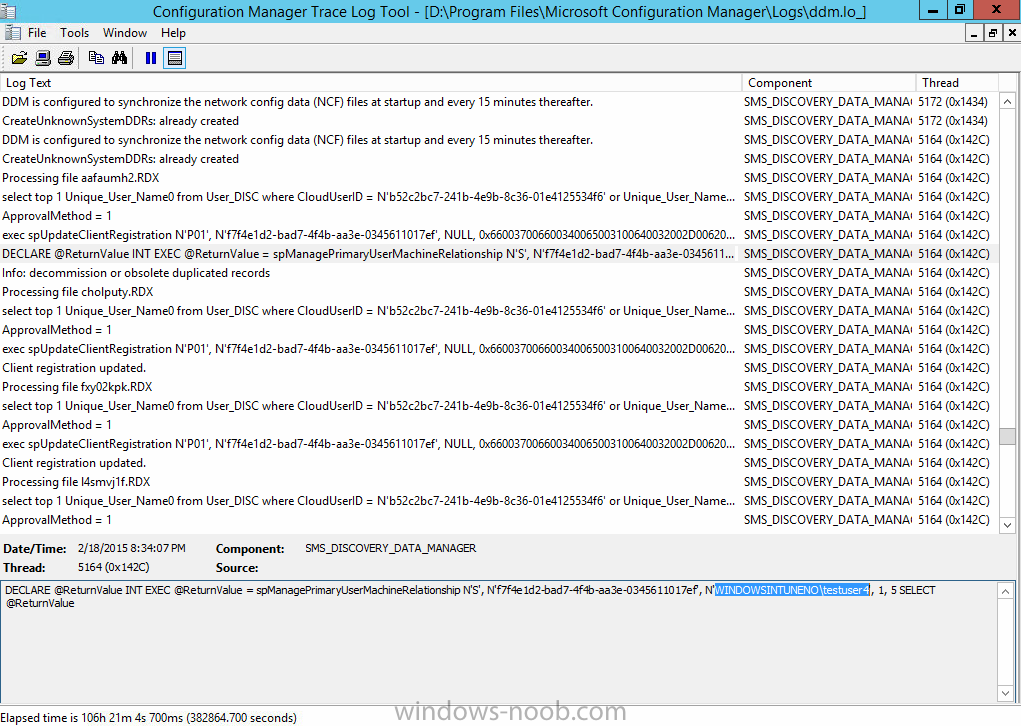1021x726 pixels.
Task: Restore the inner ddm.log document window
Action: [992, 33]
